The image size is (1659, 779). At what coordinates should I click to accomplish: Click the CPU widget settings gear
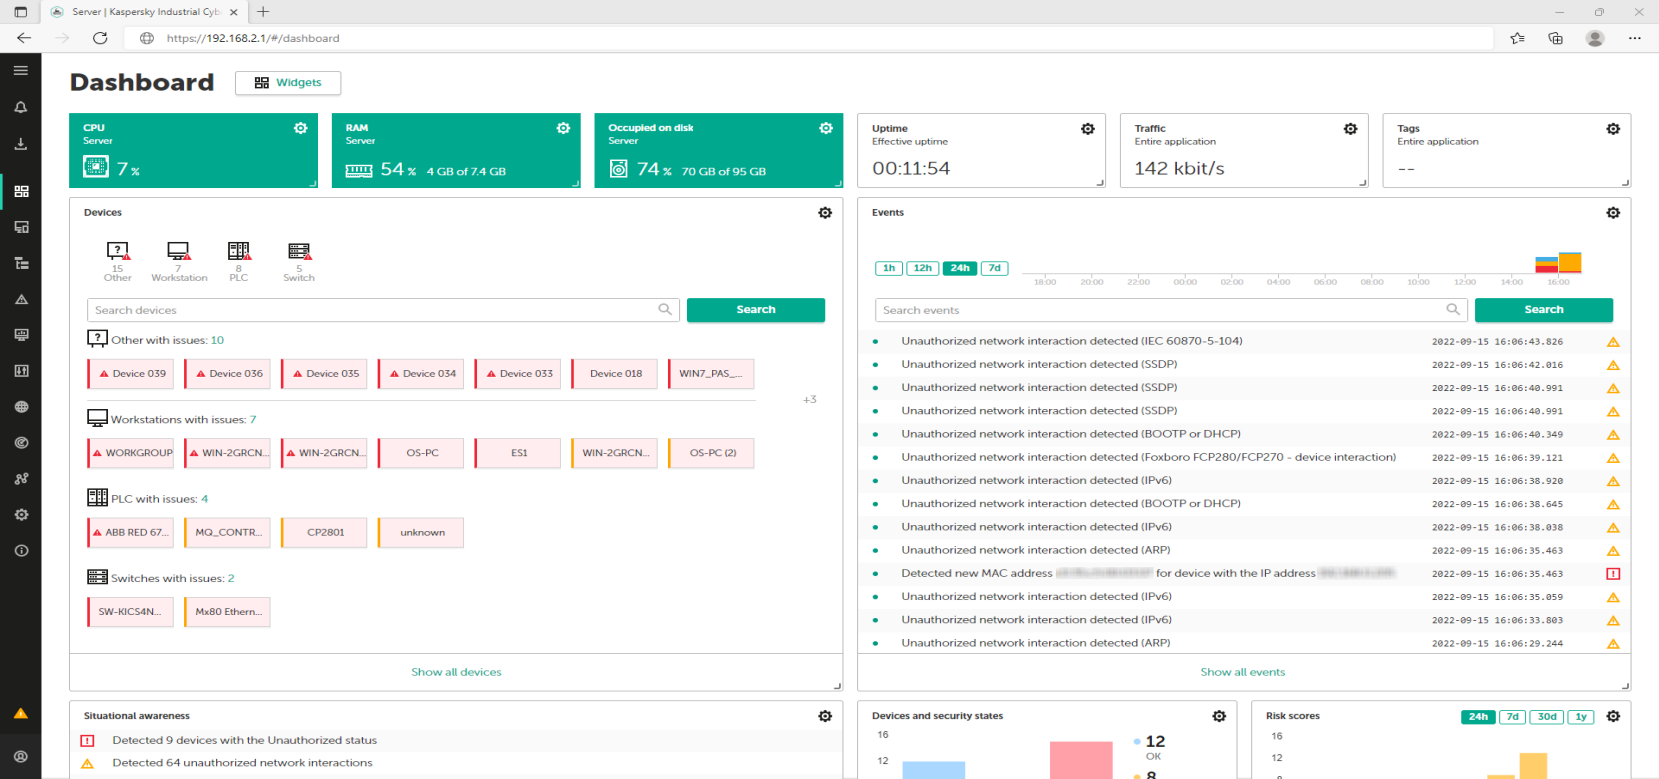(x=300, y=128)
